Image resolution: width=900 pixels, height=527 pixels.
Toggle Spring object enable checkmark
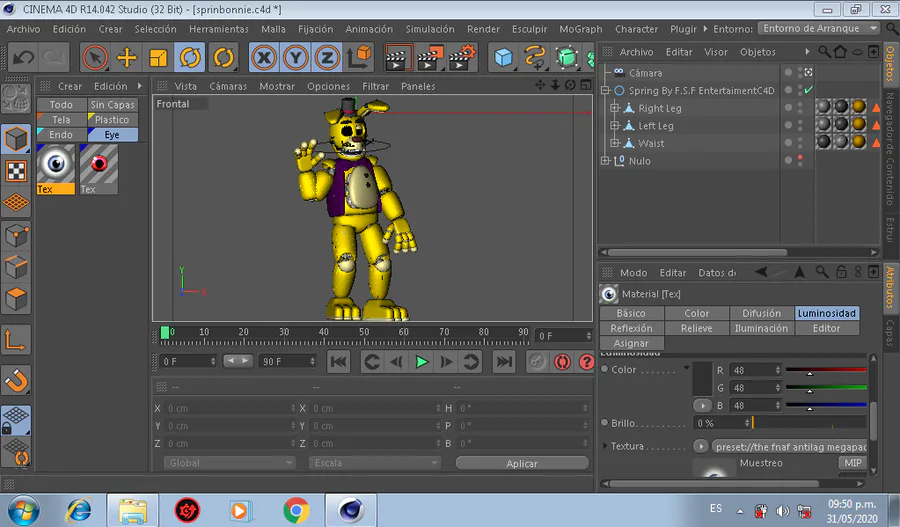click(x=809, y=90)
